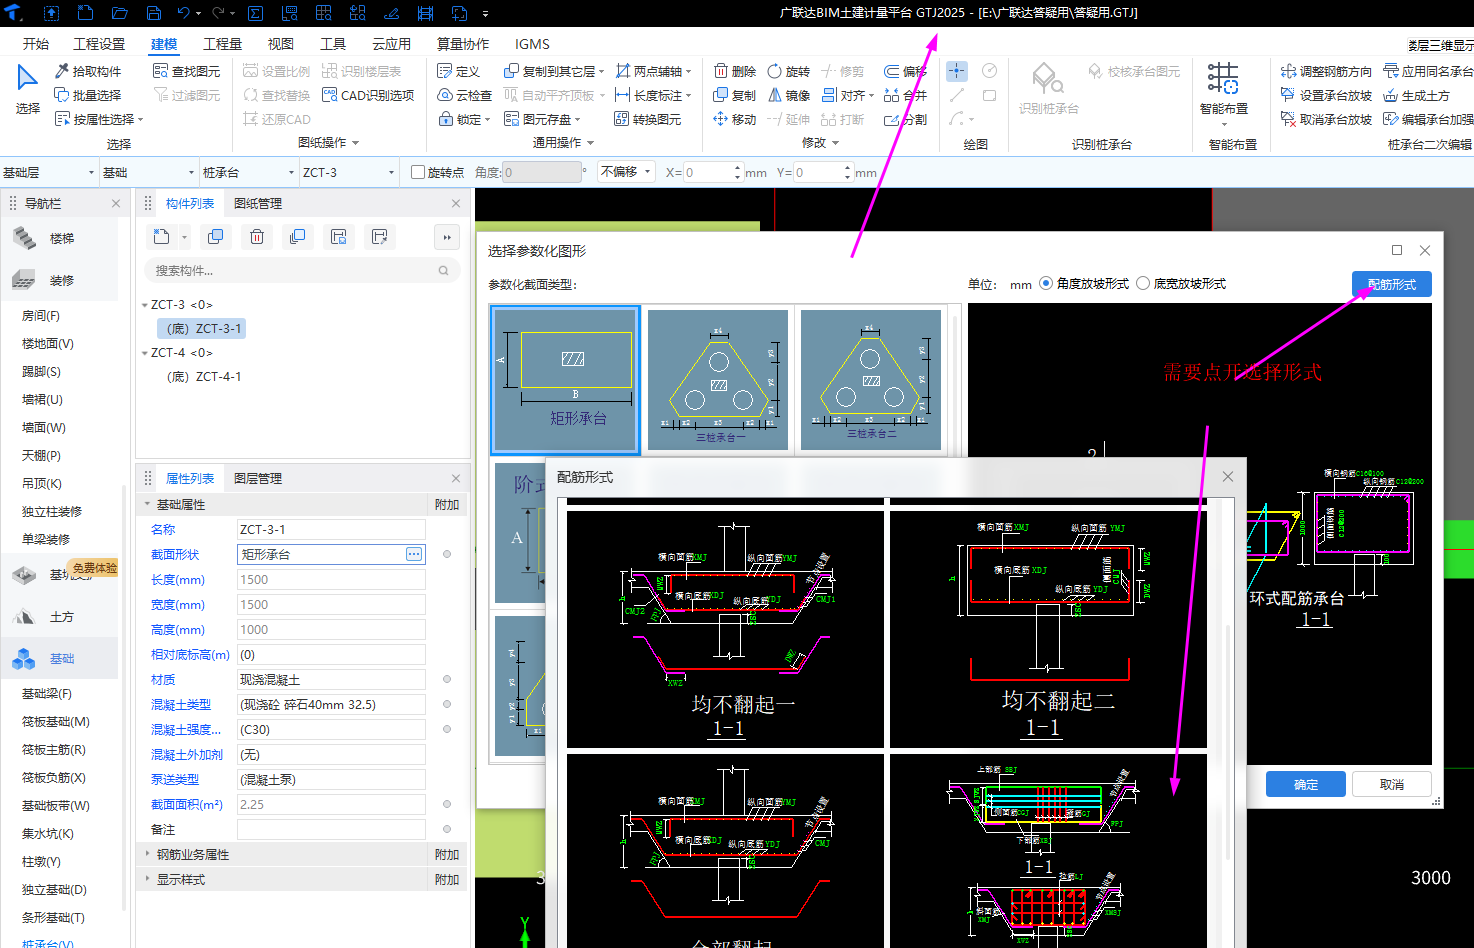Toggle 附加 circle for 截面面积 row
The image size is (1474, 948).
point(447,804)
